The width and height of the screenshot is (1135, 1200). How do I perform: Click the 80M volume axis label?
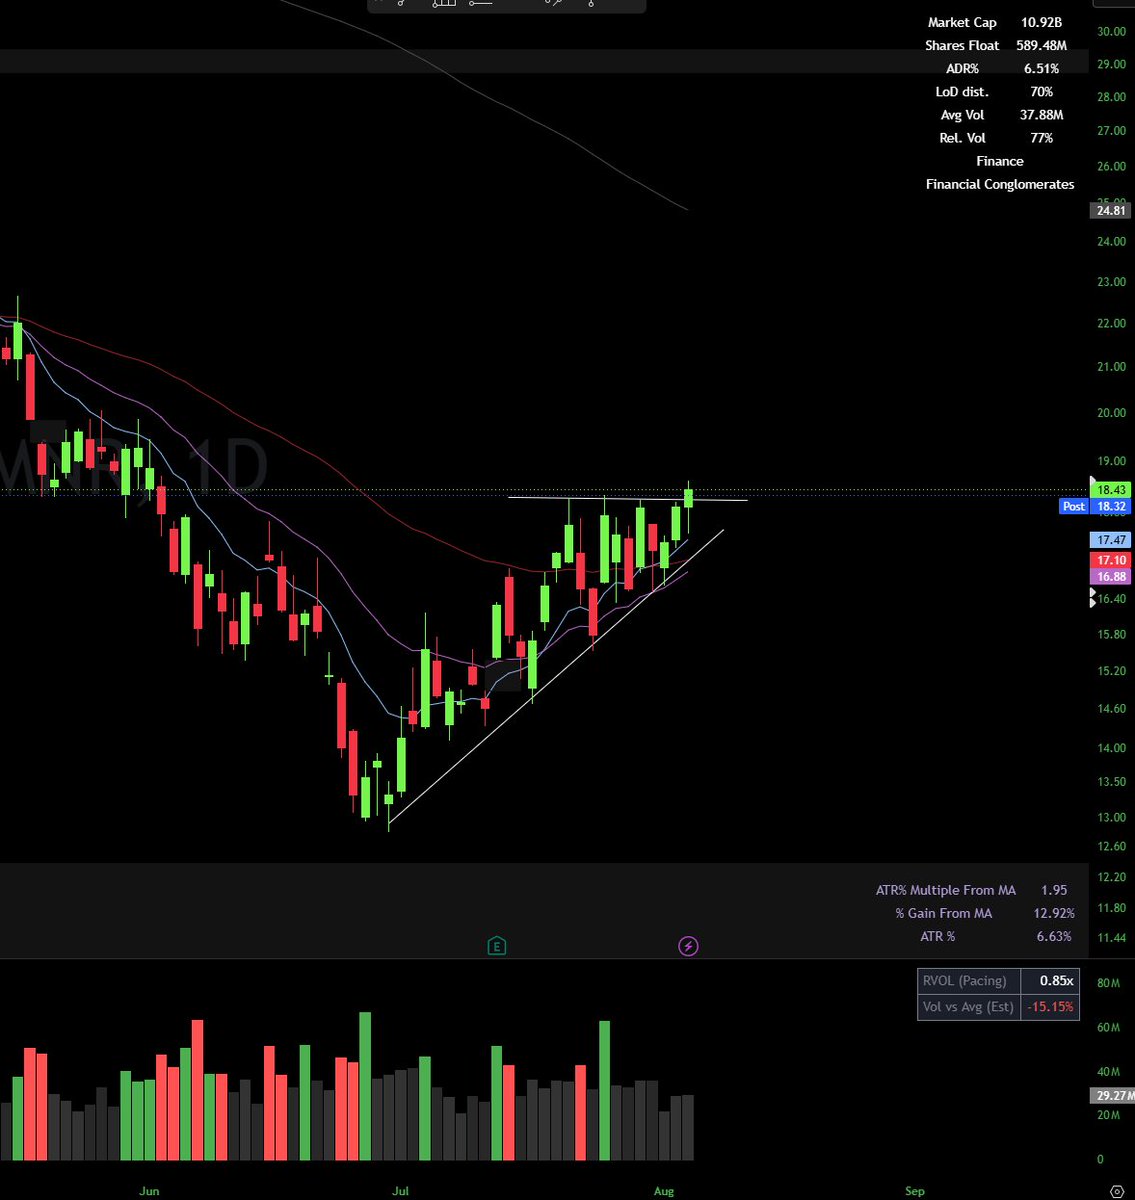pos(1107,983)
